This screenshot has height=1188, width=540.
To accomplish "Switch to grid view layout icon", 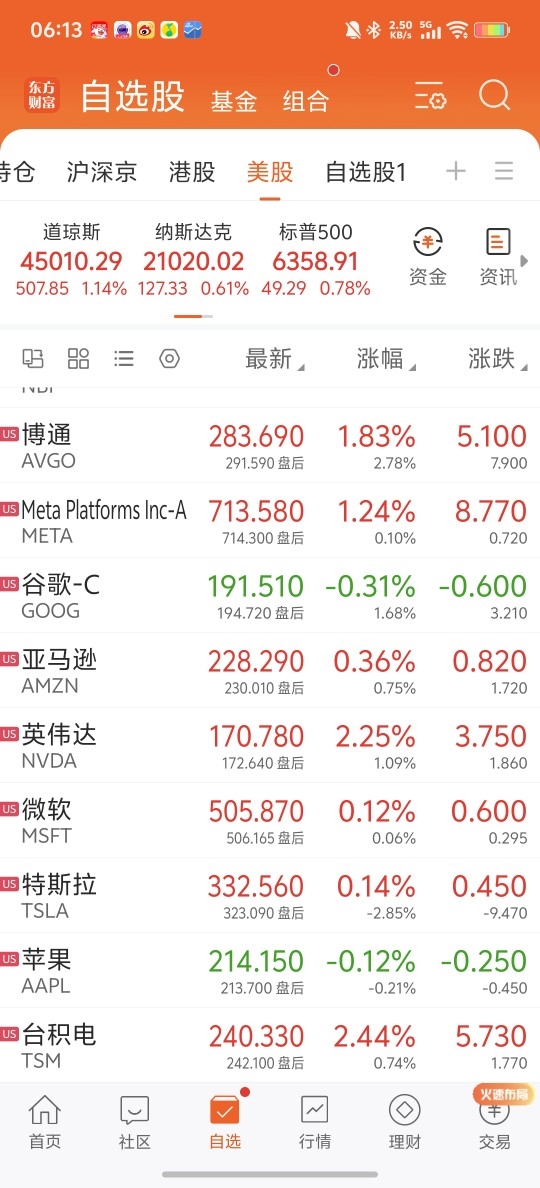I will (79, 358).
